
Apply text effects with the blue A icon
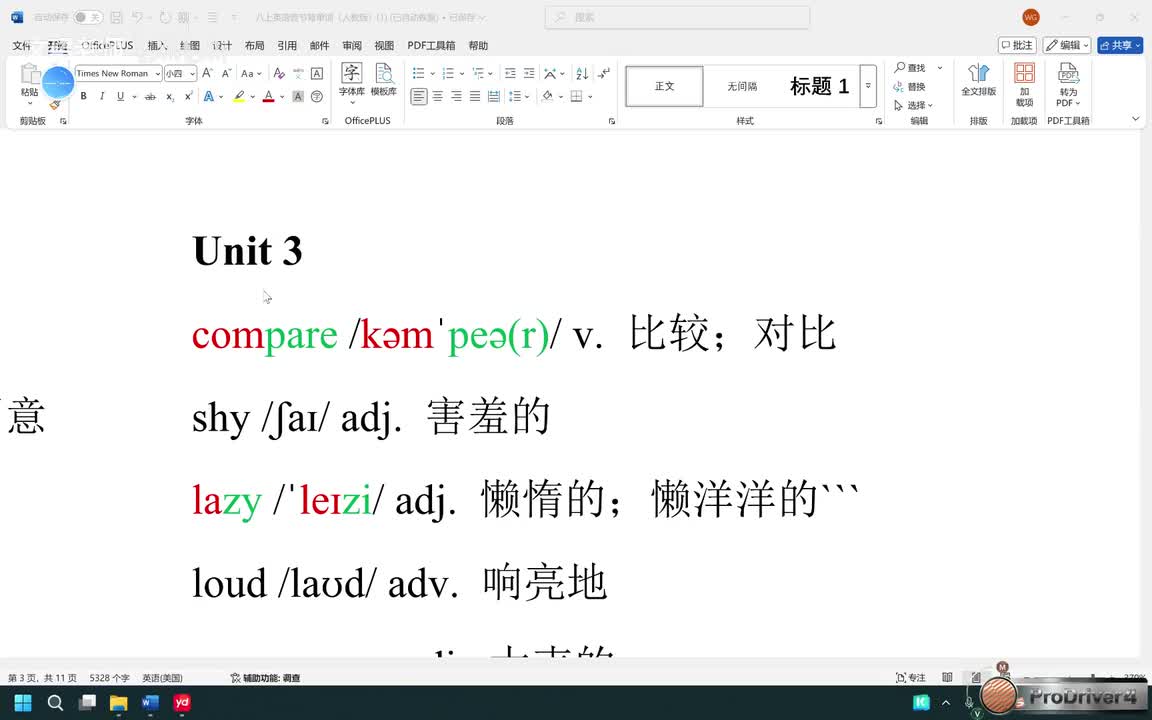(209, 96)
